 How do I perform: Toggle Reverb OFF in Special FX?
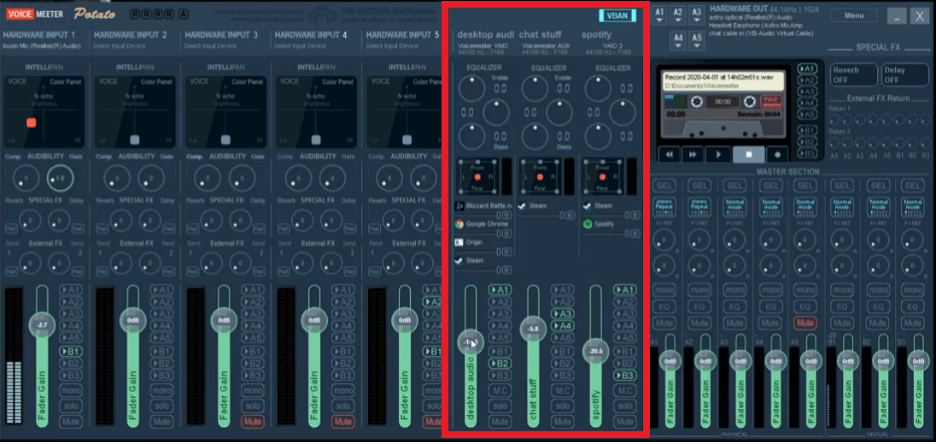(x=854, y=75)
